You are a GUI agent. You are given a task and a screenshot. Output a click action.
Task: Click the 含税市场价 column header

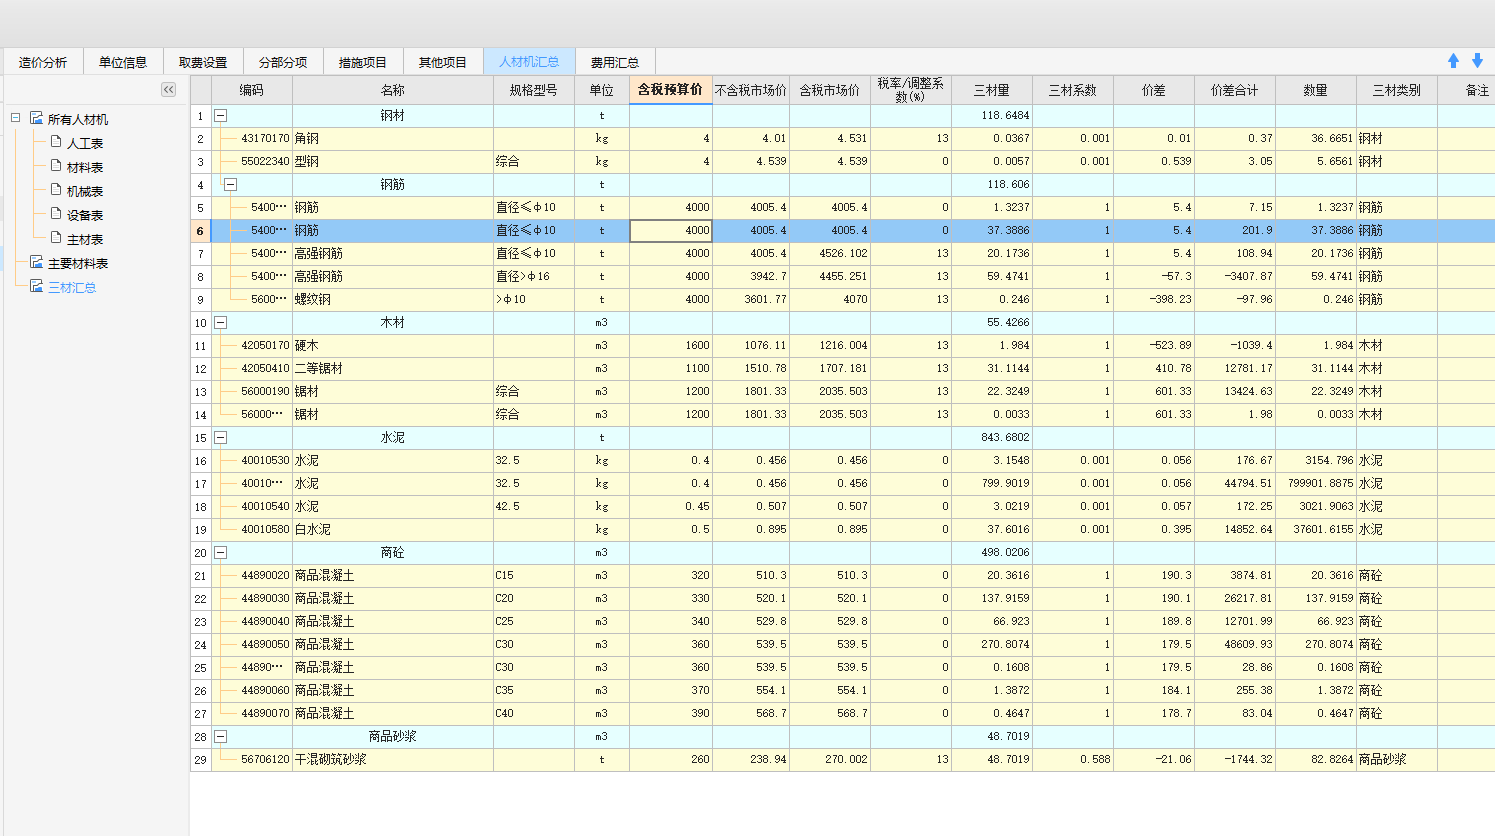(830, 90)
